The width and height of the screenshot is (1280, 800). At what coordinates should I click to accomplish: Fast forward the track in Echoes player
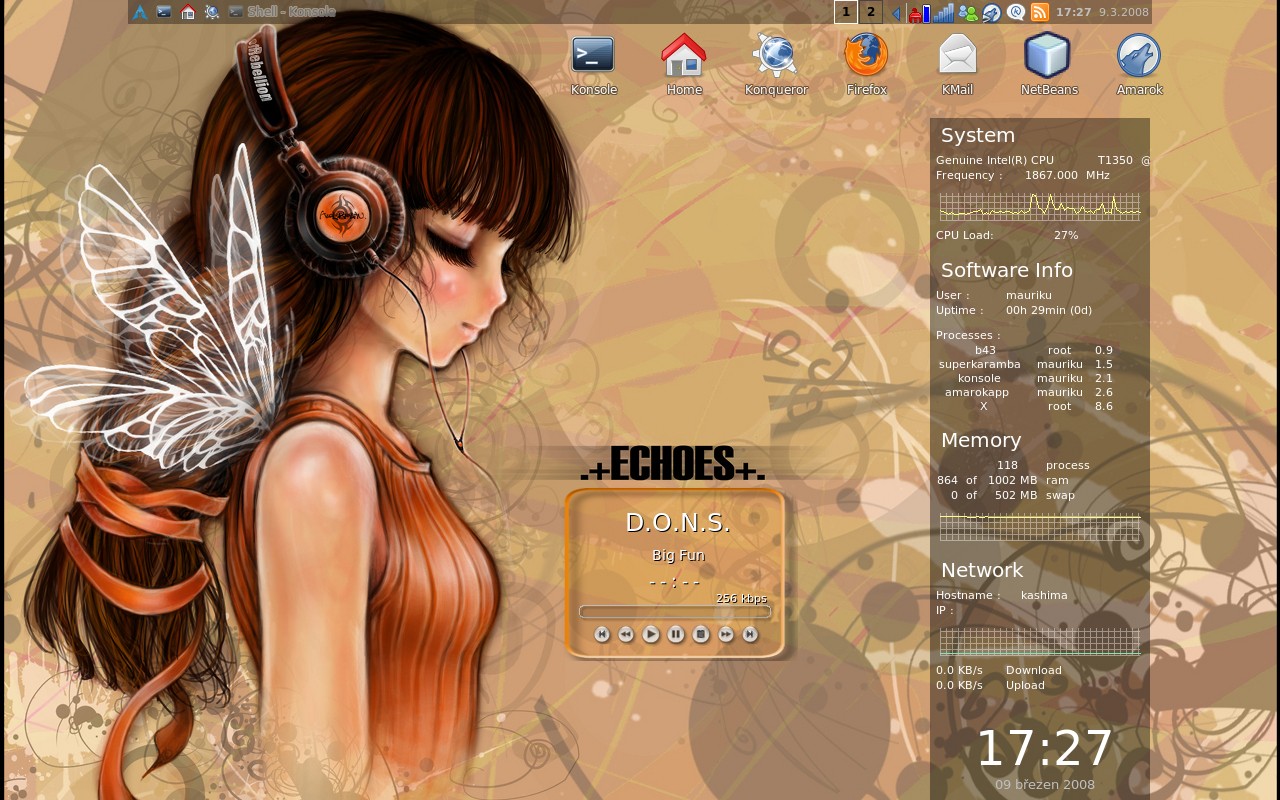(726, 634)
